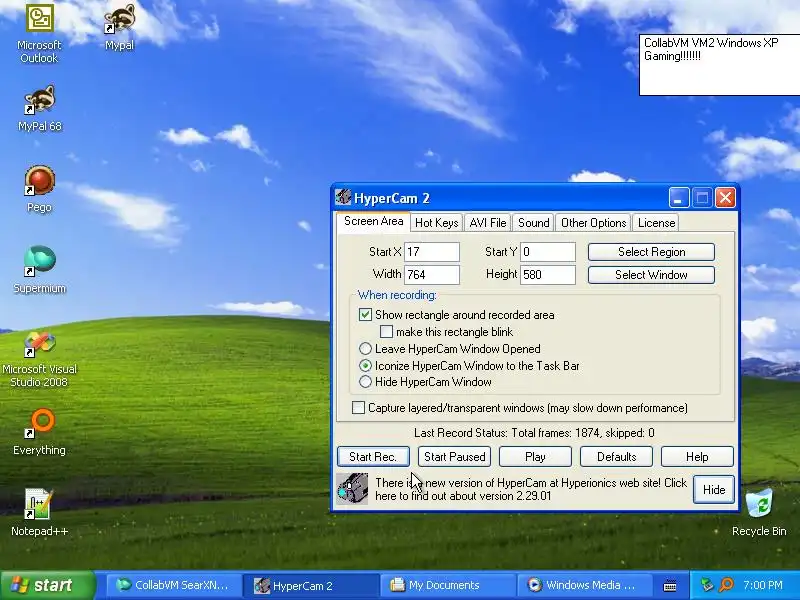Click the green network tray icon
Image resolution: width=800 pixels, height=600 pixels.
[707, 585]
